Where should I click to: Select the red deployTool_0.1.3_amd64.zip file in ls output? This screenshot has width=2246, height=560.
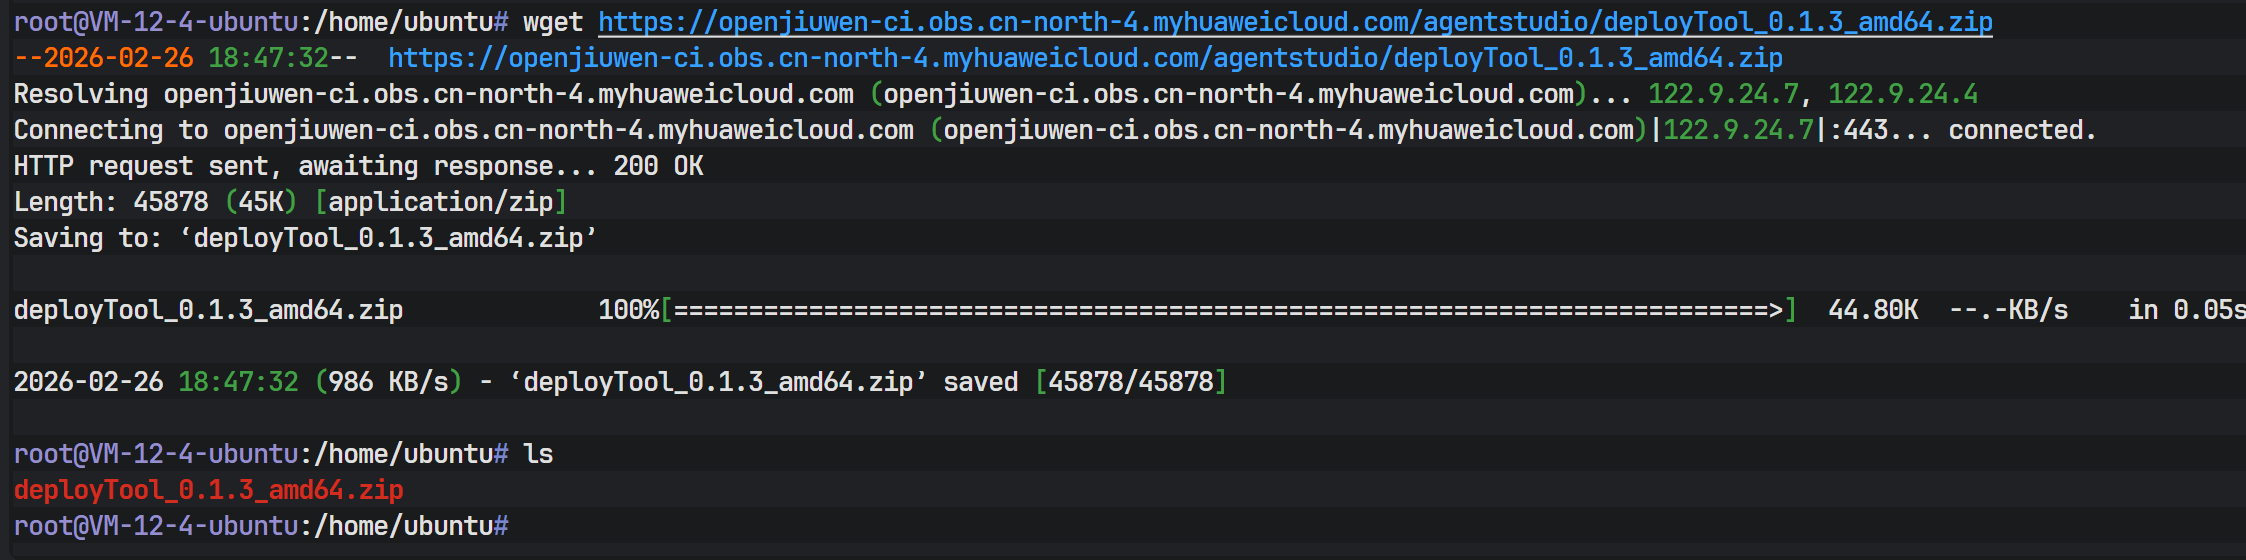click(208, 490)
